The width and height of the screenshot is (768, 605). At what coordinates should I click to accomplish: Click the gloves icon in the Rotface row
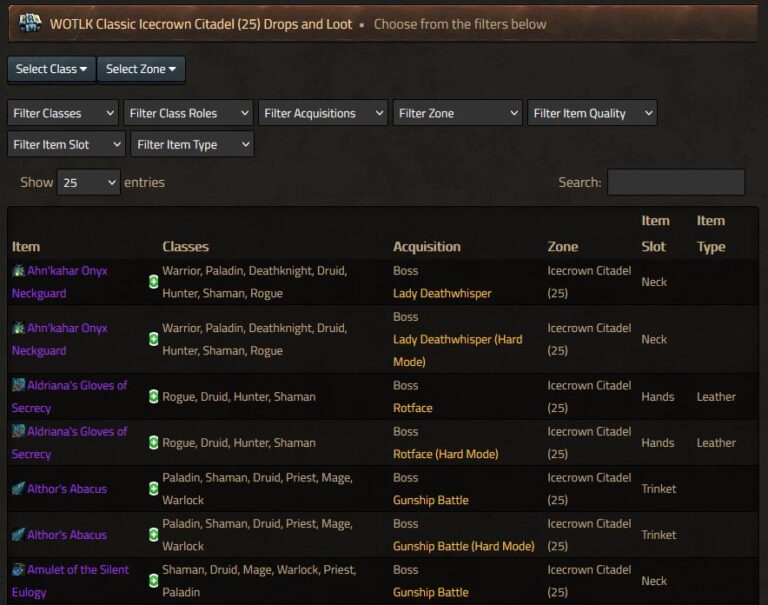point(19,385)
